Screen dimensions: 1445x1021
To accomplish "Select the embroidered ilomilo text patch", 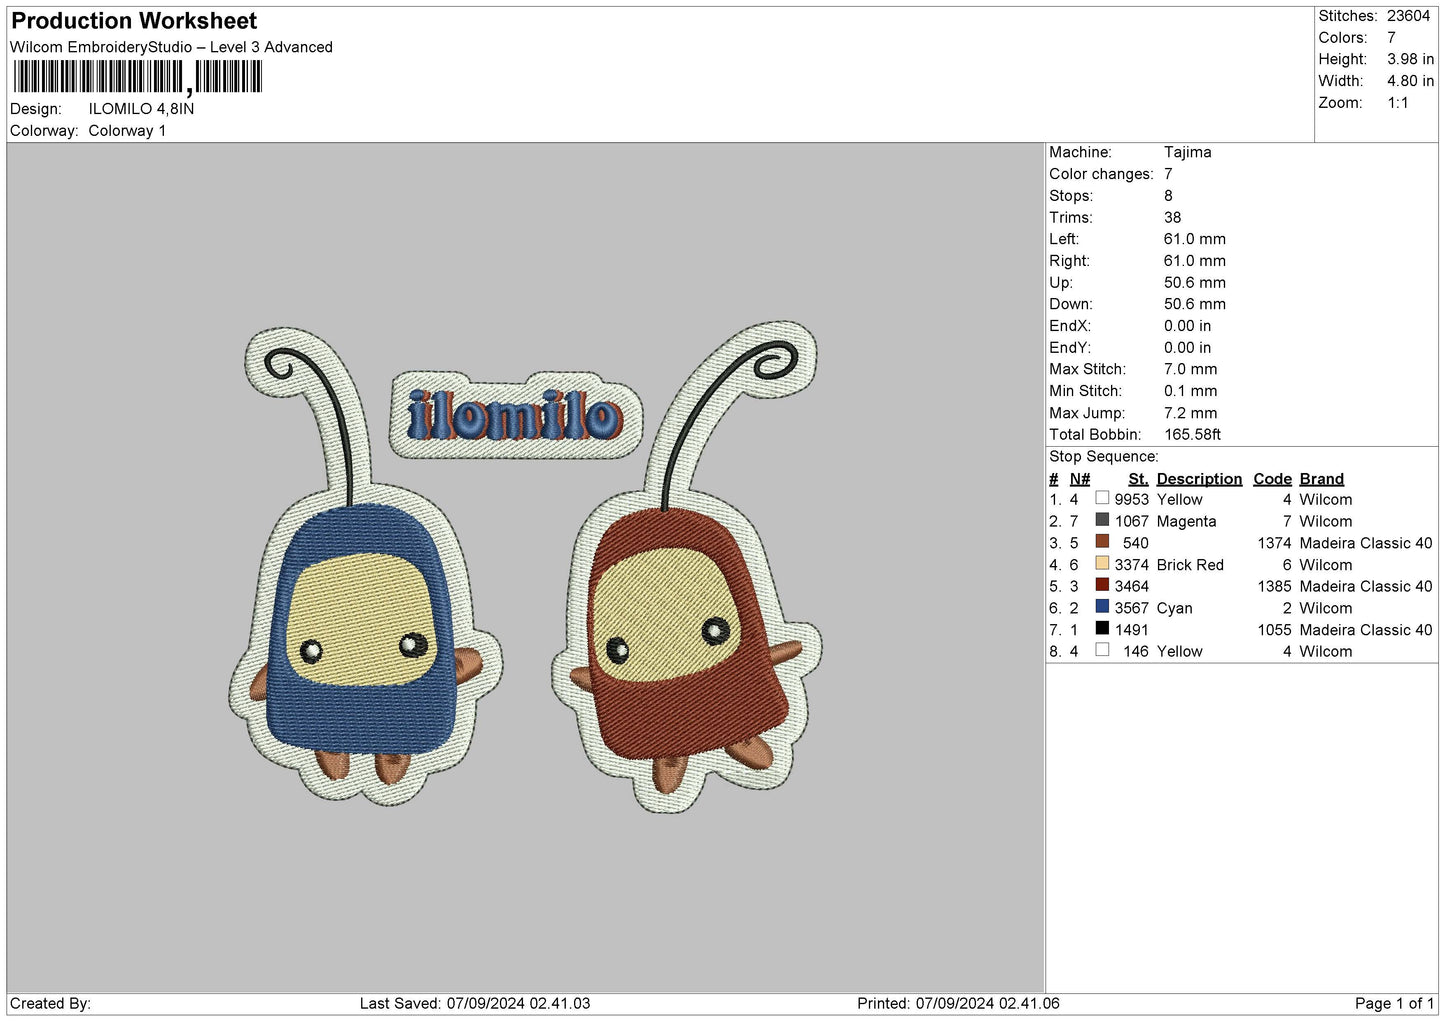I will click(516, 415).
